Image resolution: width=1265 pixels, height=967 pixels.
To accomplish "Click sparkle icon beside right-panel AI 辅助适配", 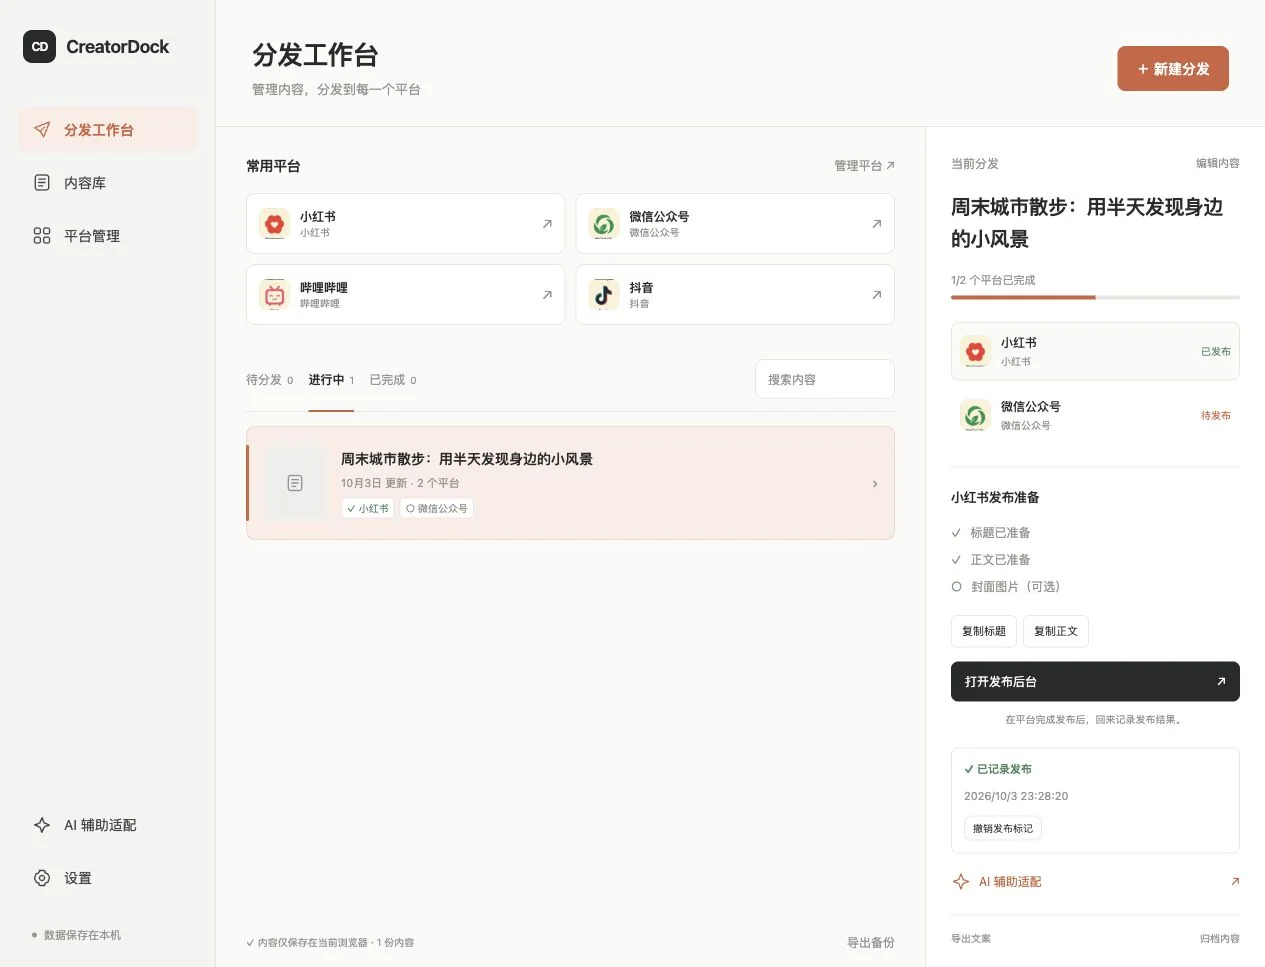I will 961,882.
